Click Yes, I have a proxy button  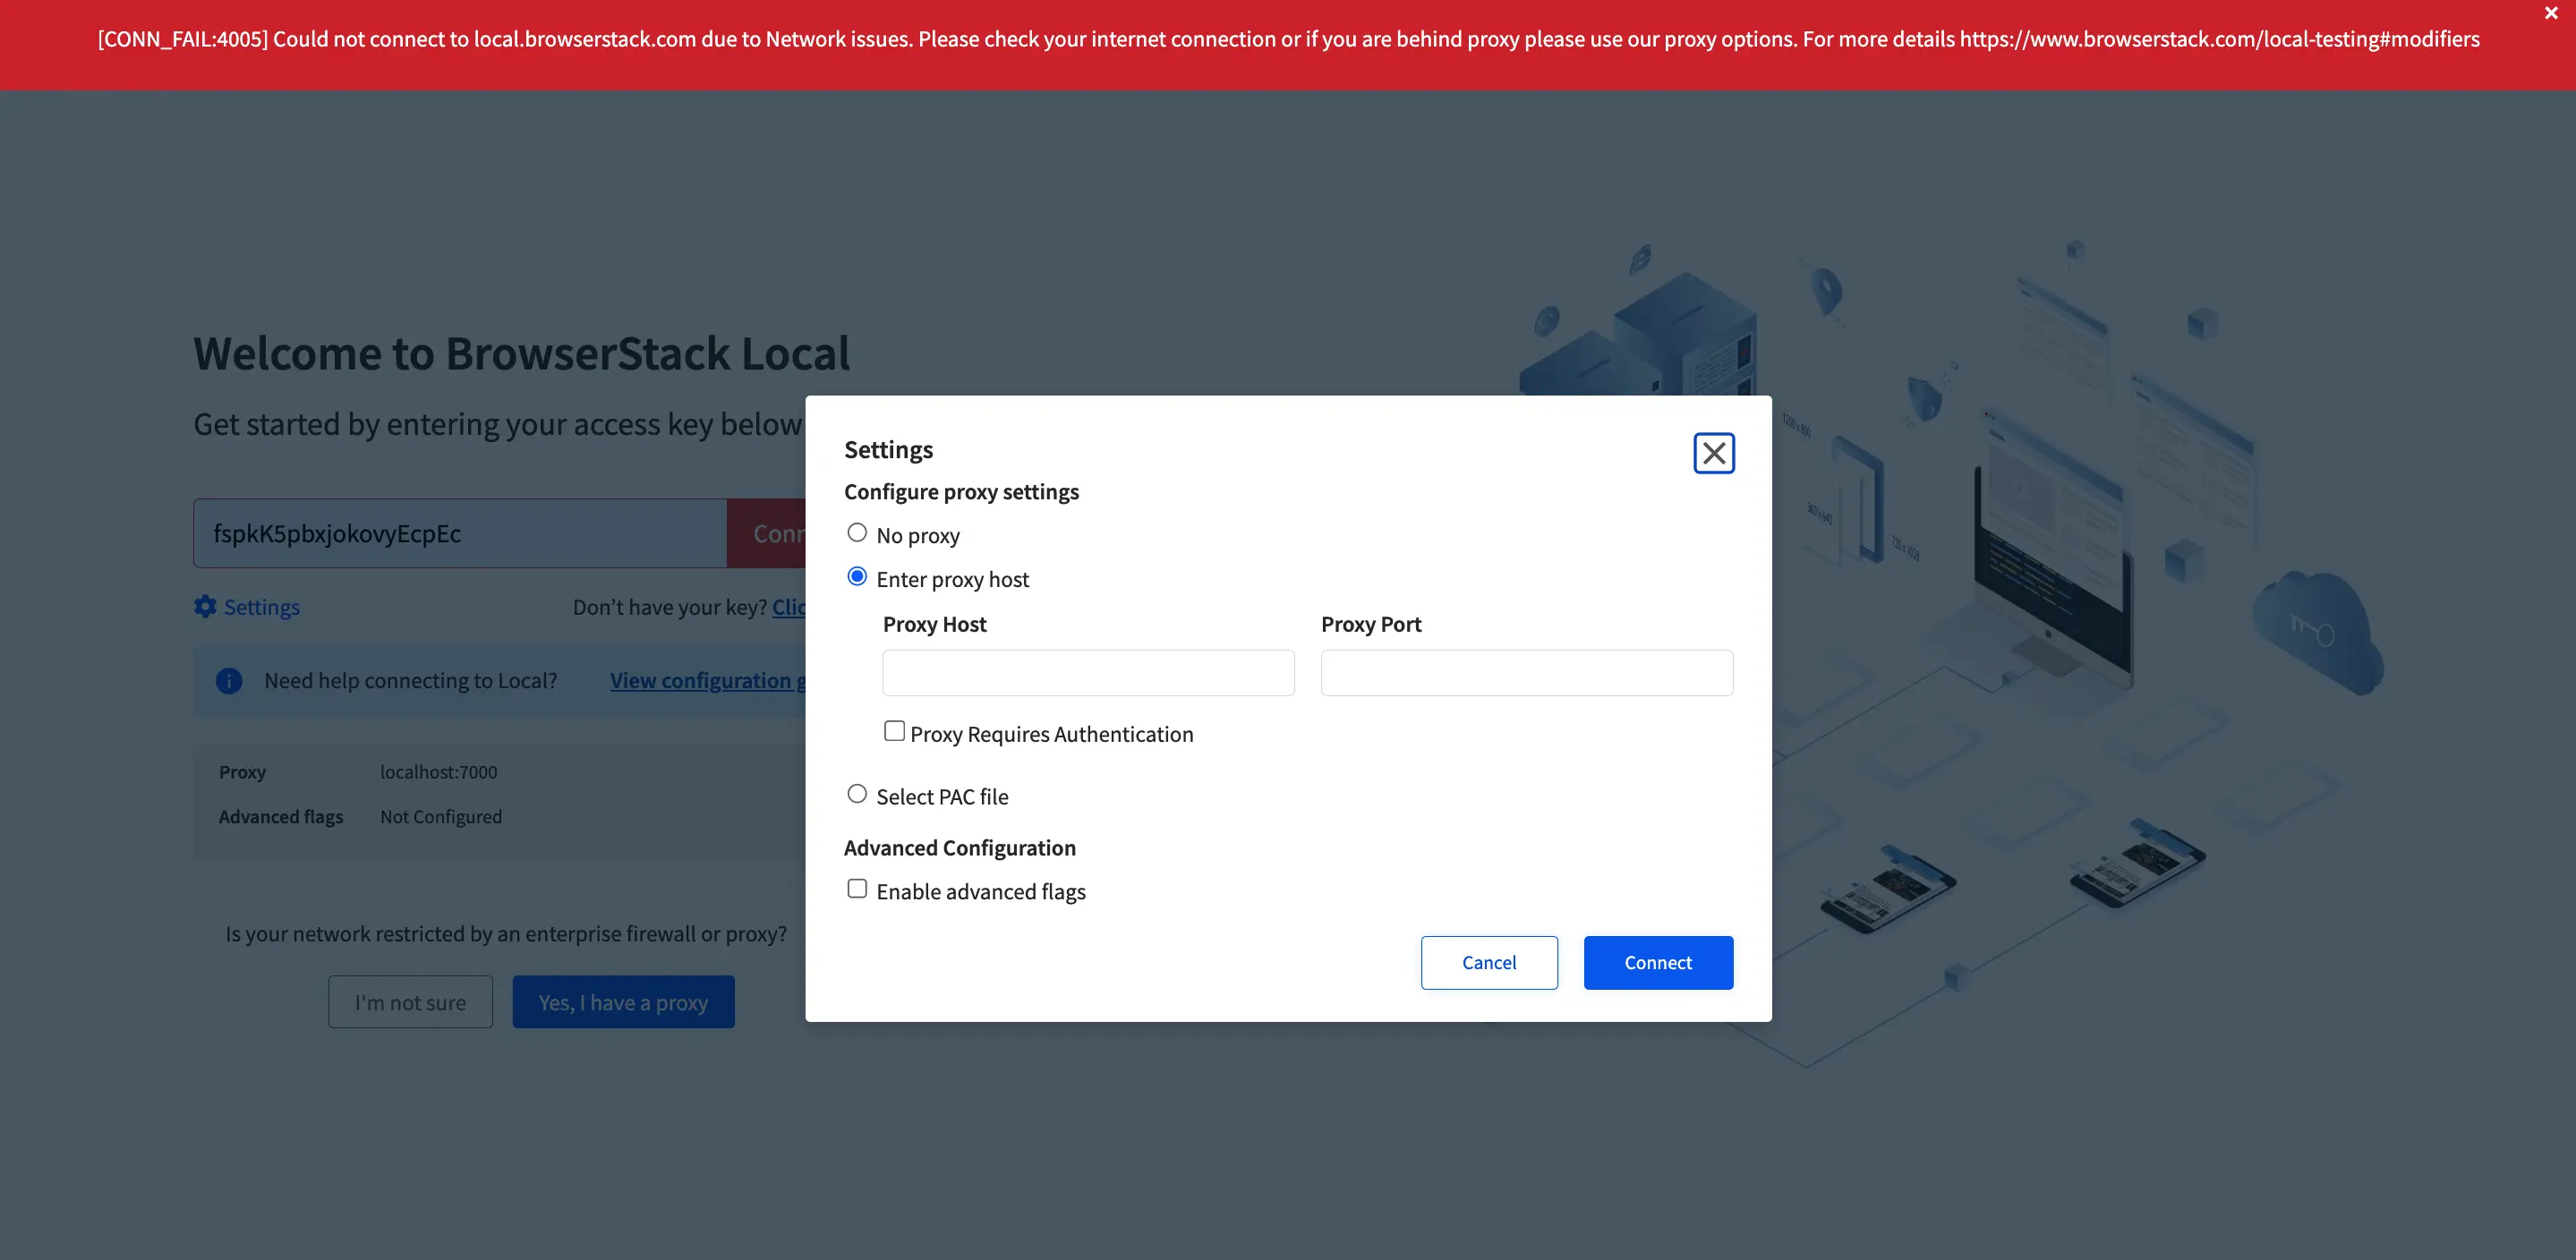[623, 1002]
